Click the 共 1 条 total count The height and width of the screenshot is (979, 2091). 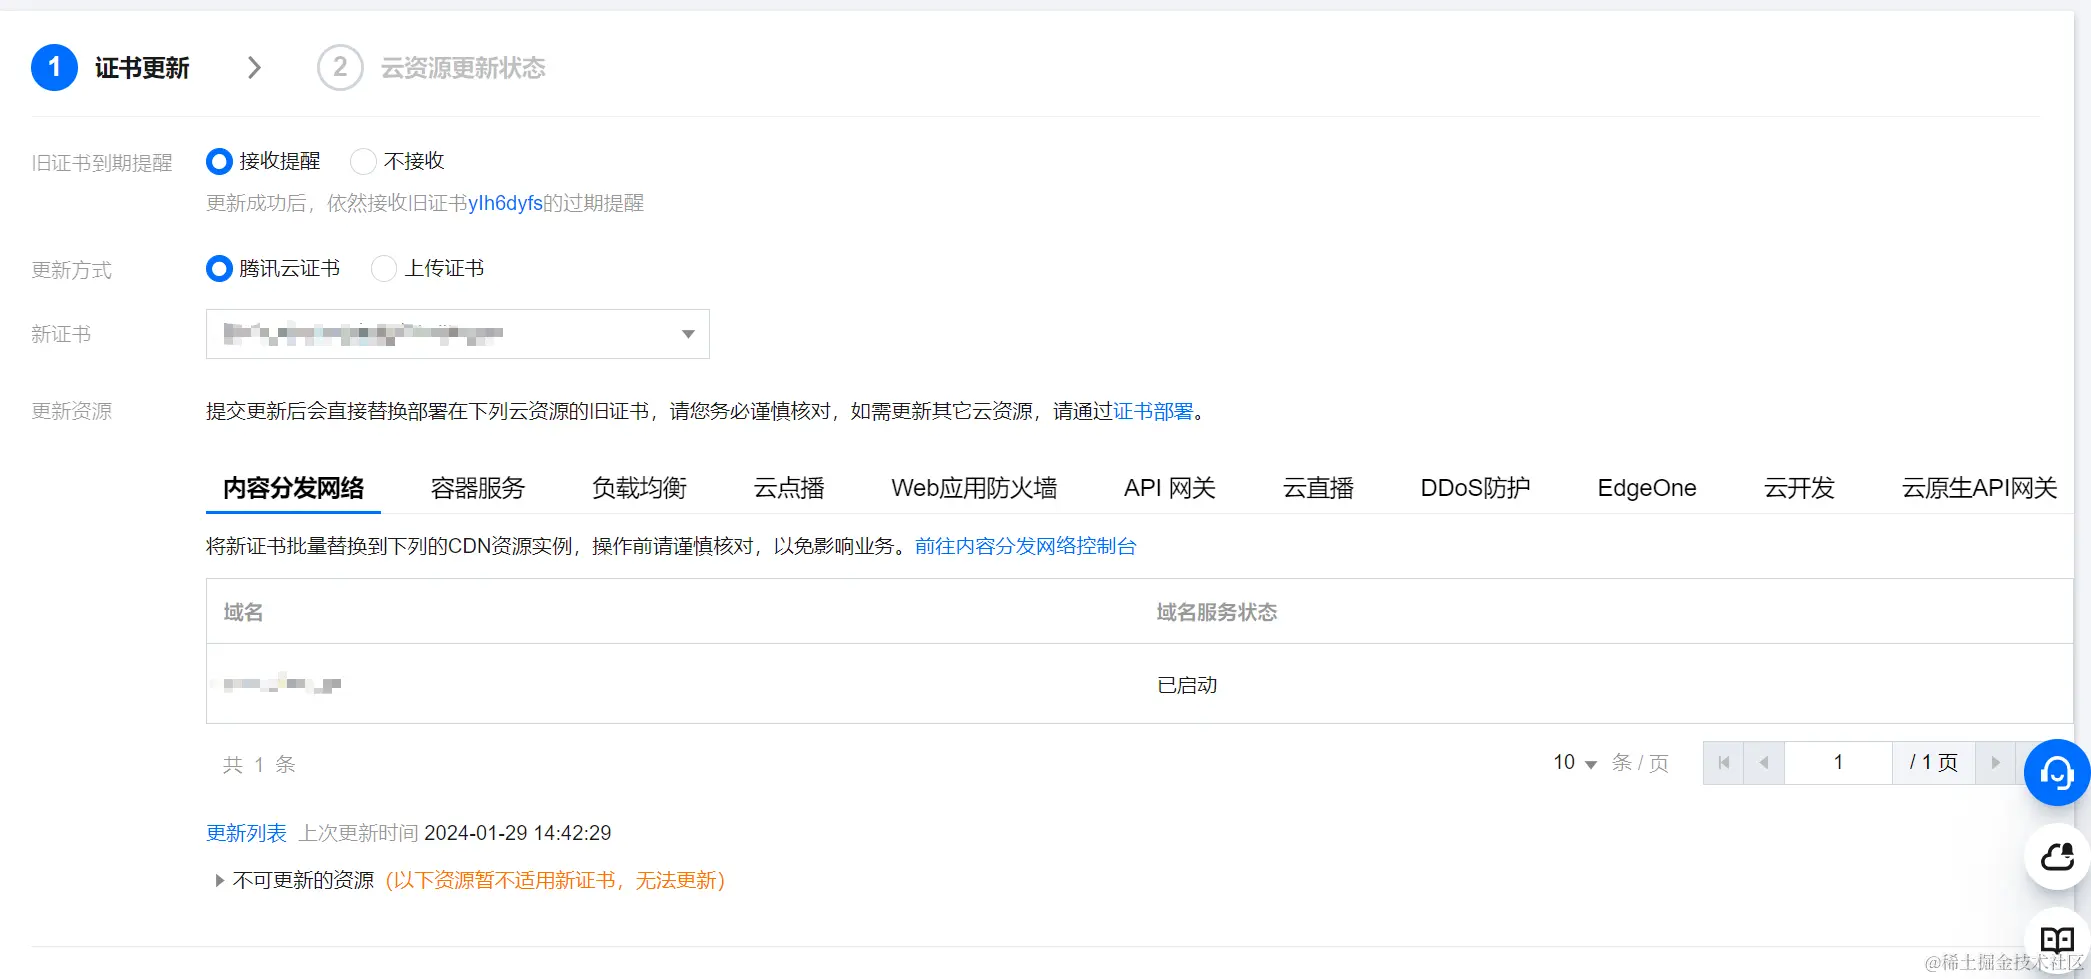259,765
